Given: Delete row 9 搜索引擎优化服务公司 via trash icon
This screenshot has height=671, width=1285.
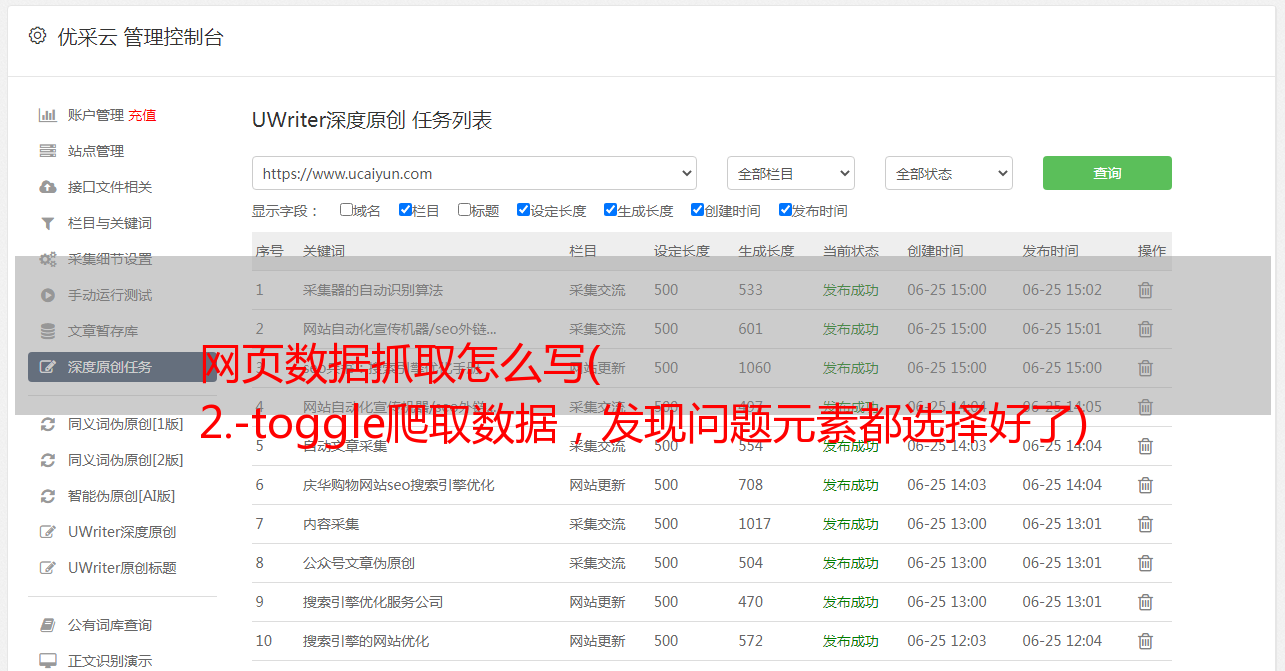Looking at the screenshot, I should 1146,602.
